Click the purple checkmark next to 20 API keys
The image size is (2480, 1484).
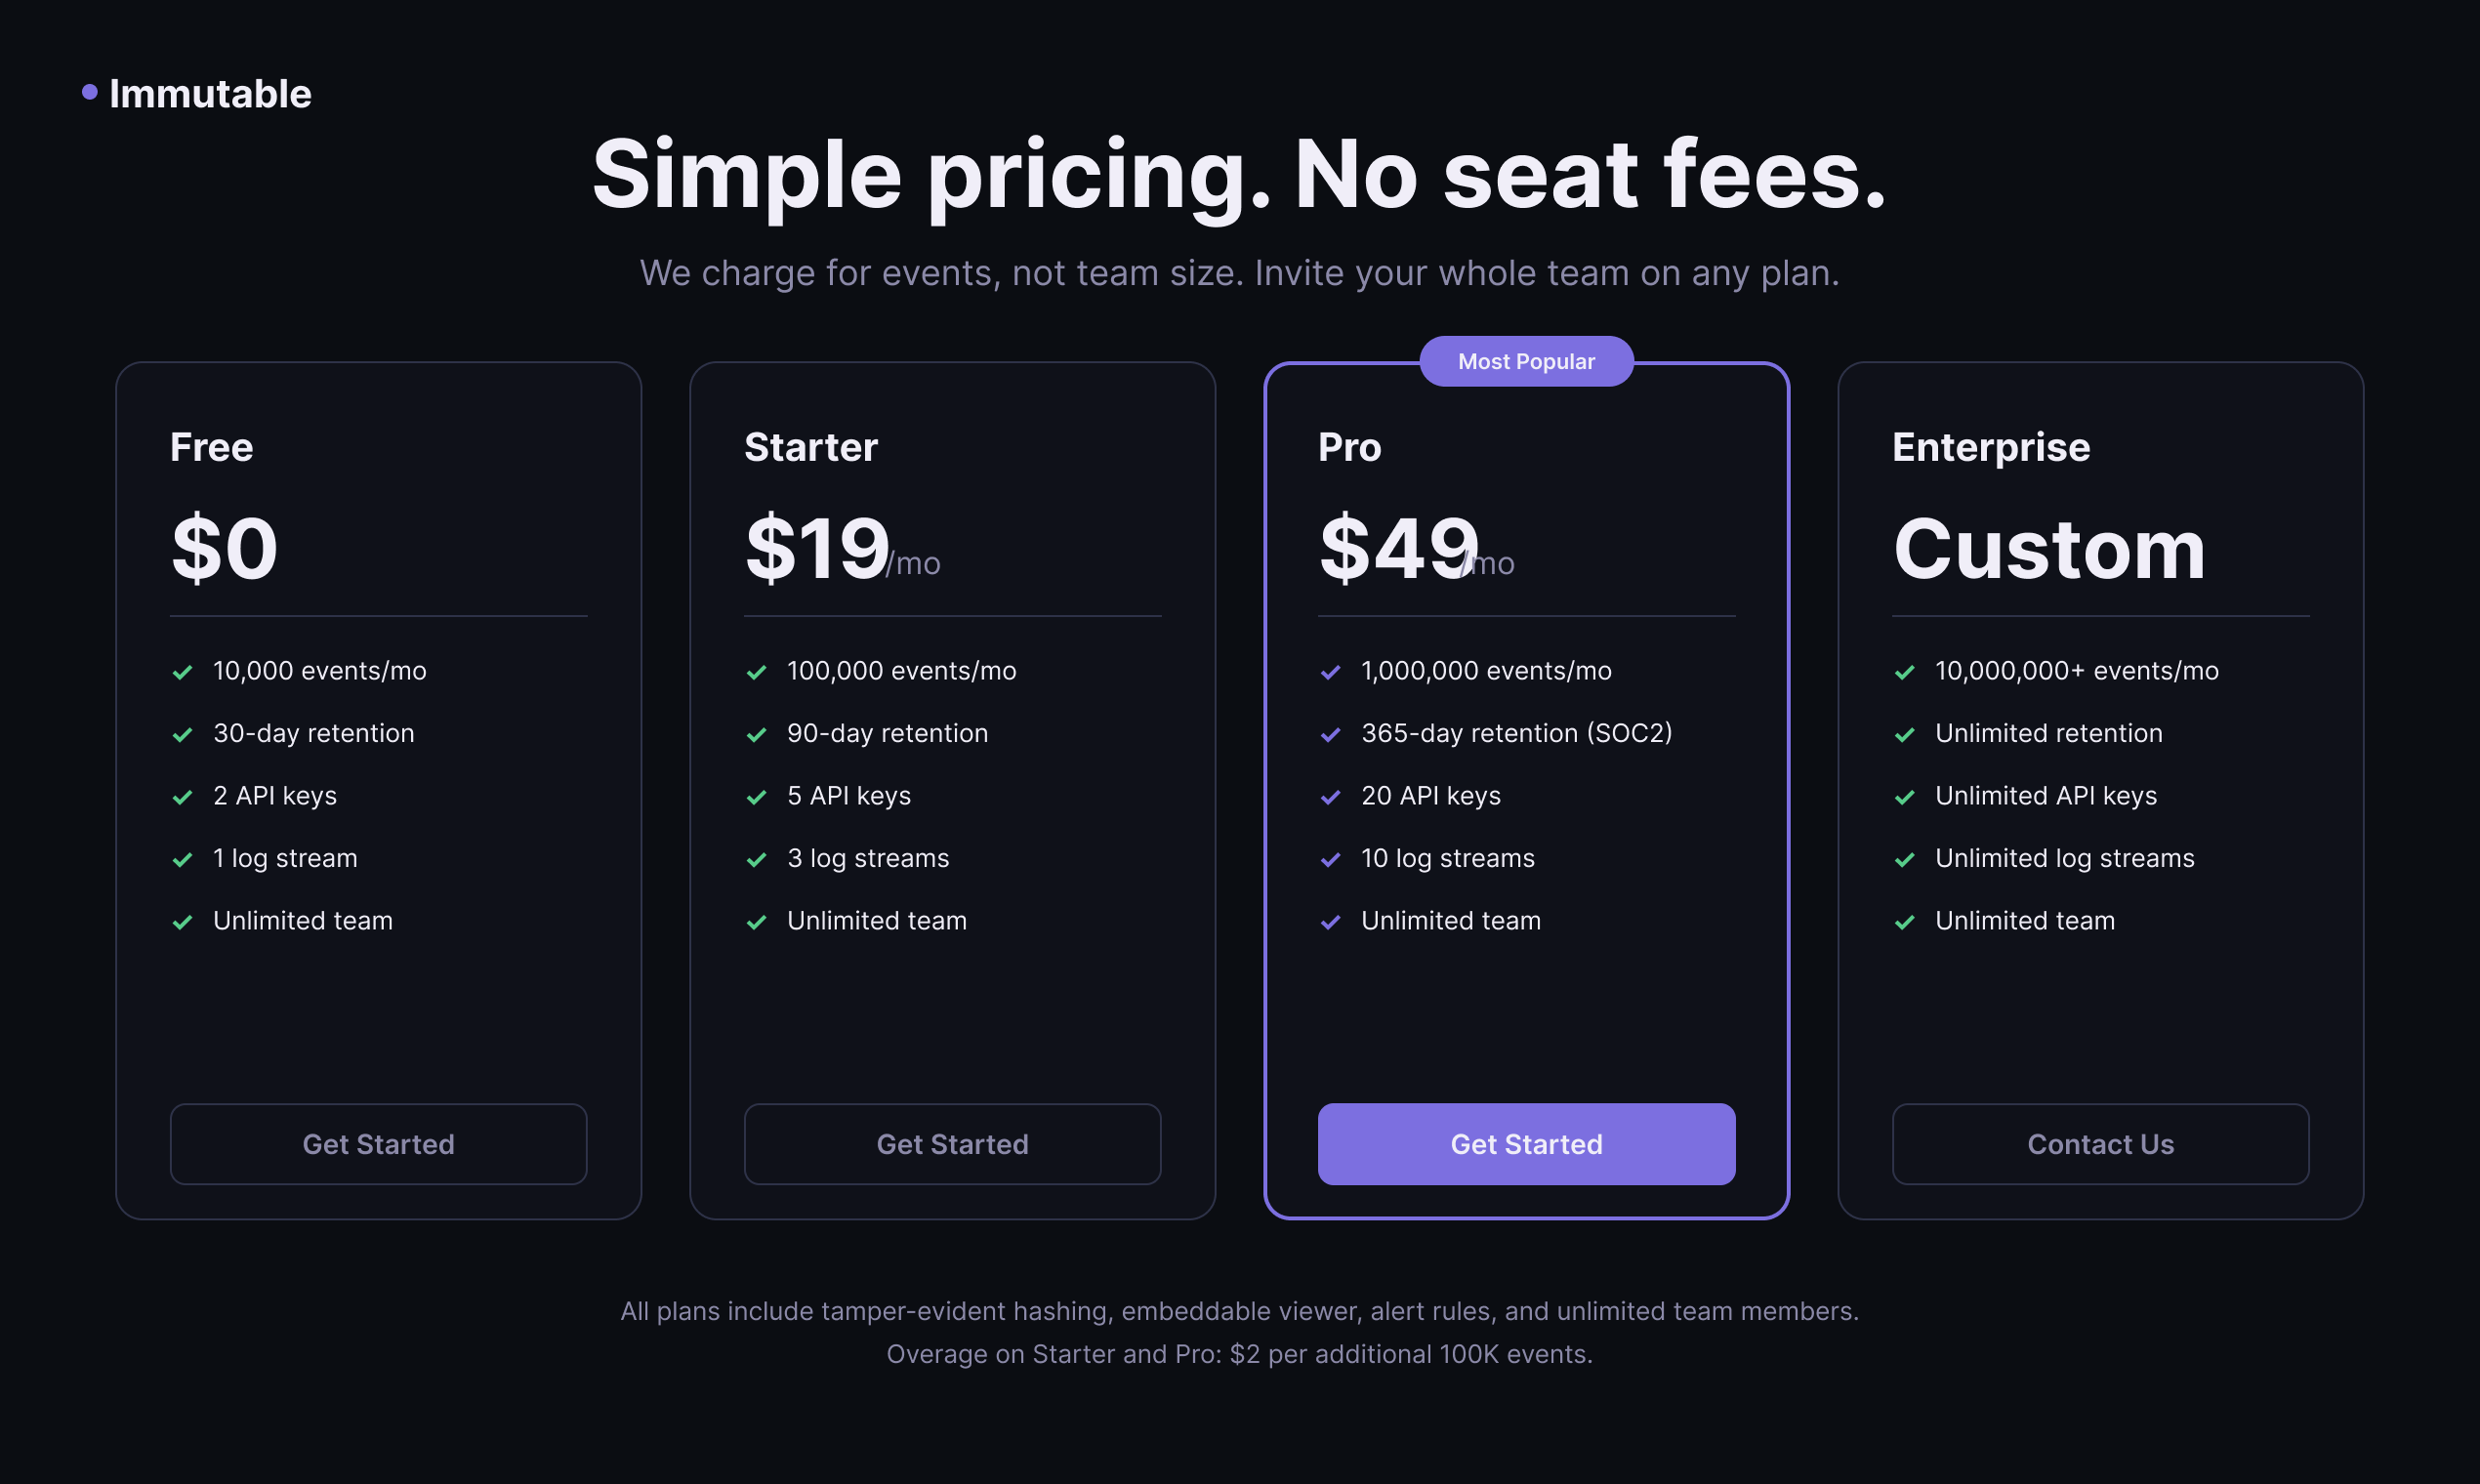(x=1330, y=797)
